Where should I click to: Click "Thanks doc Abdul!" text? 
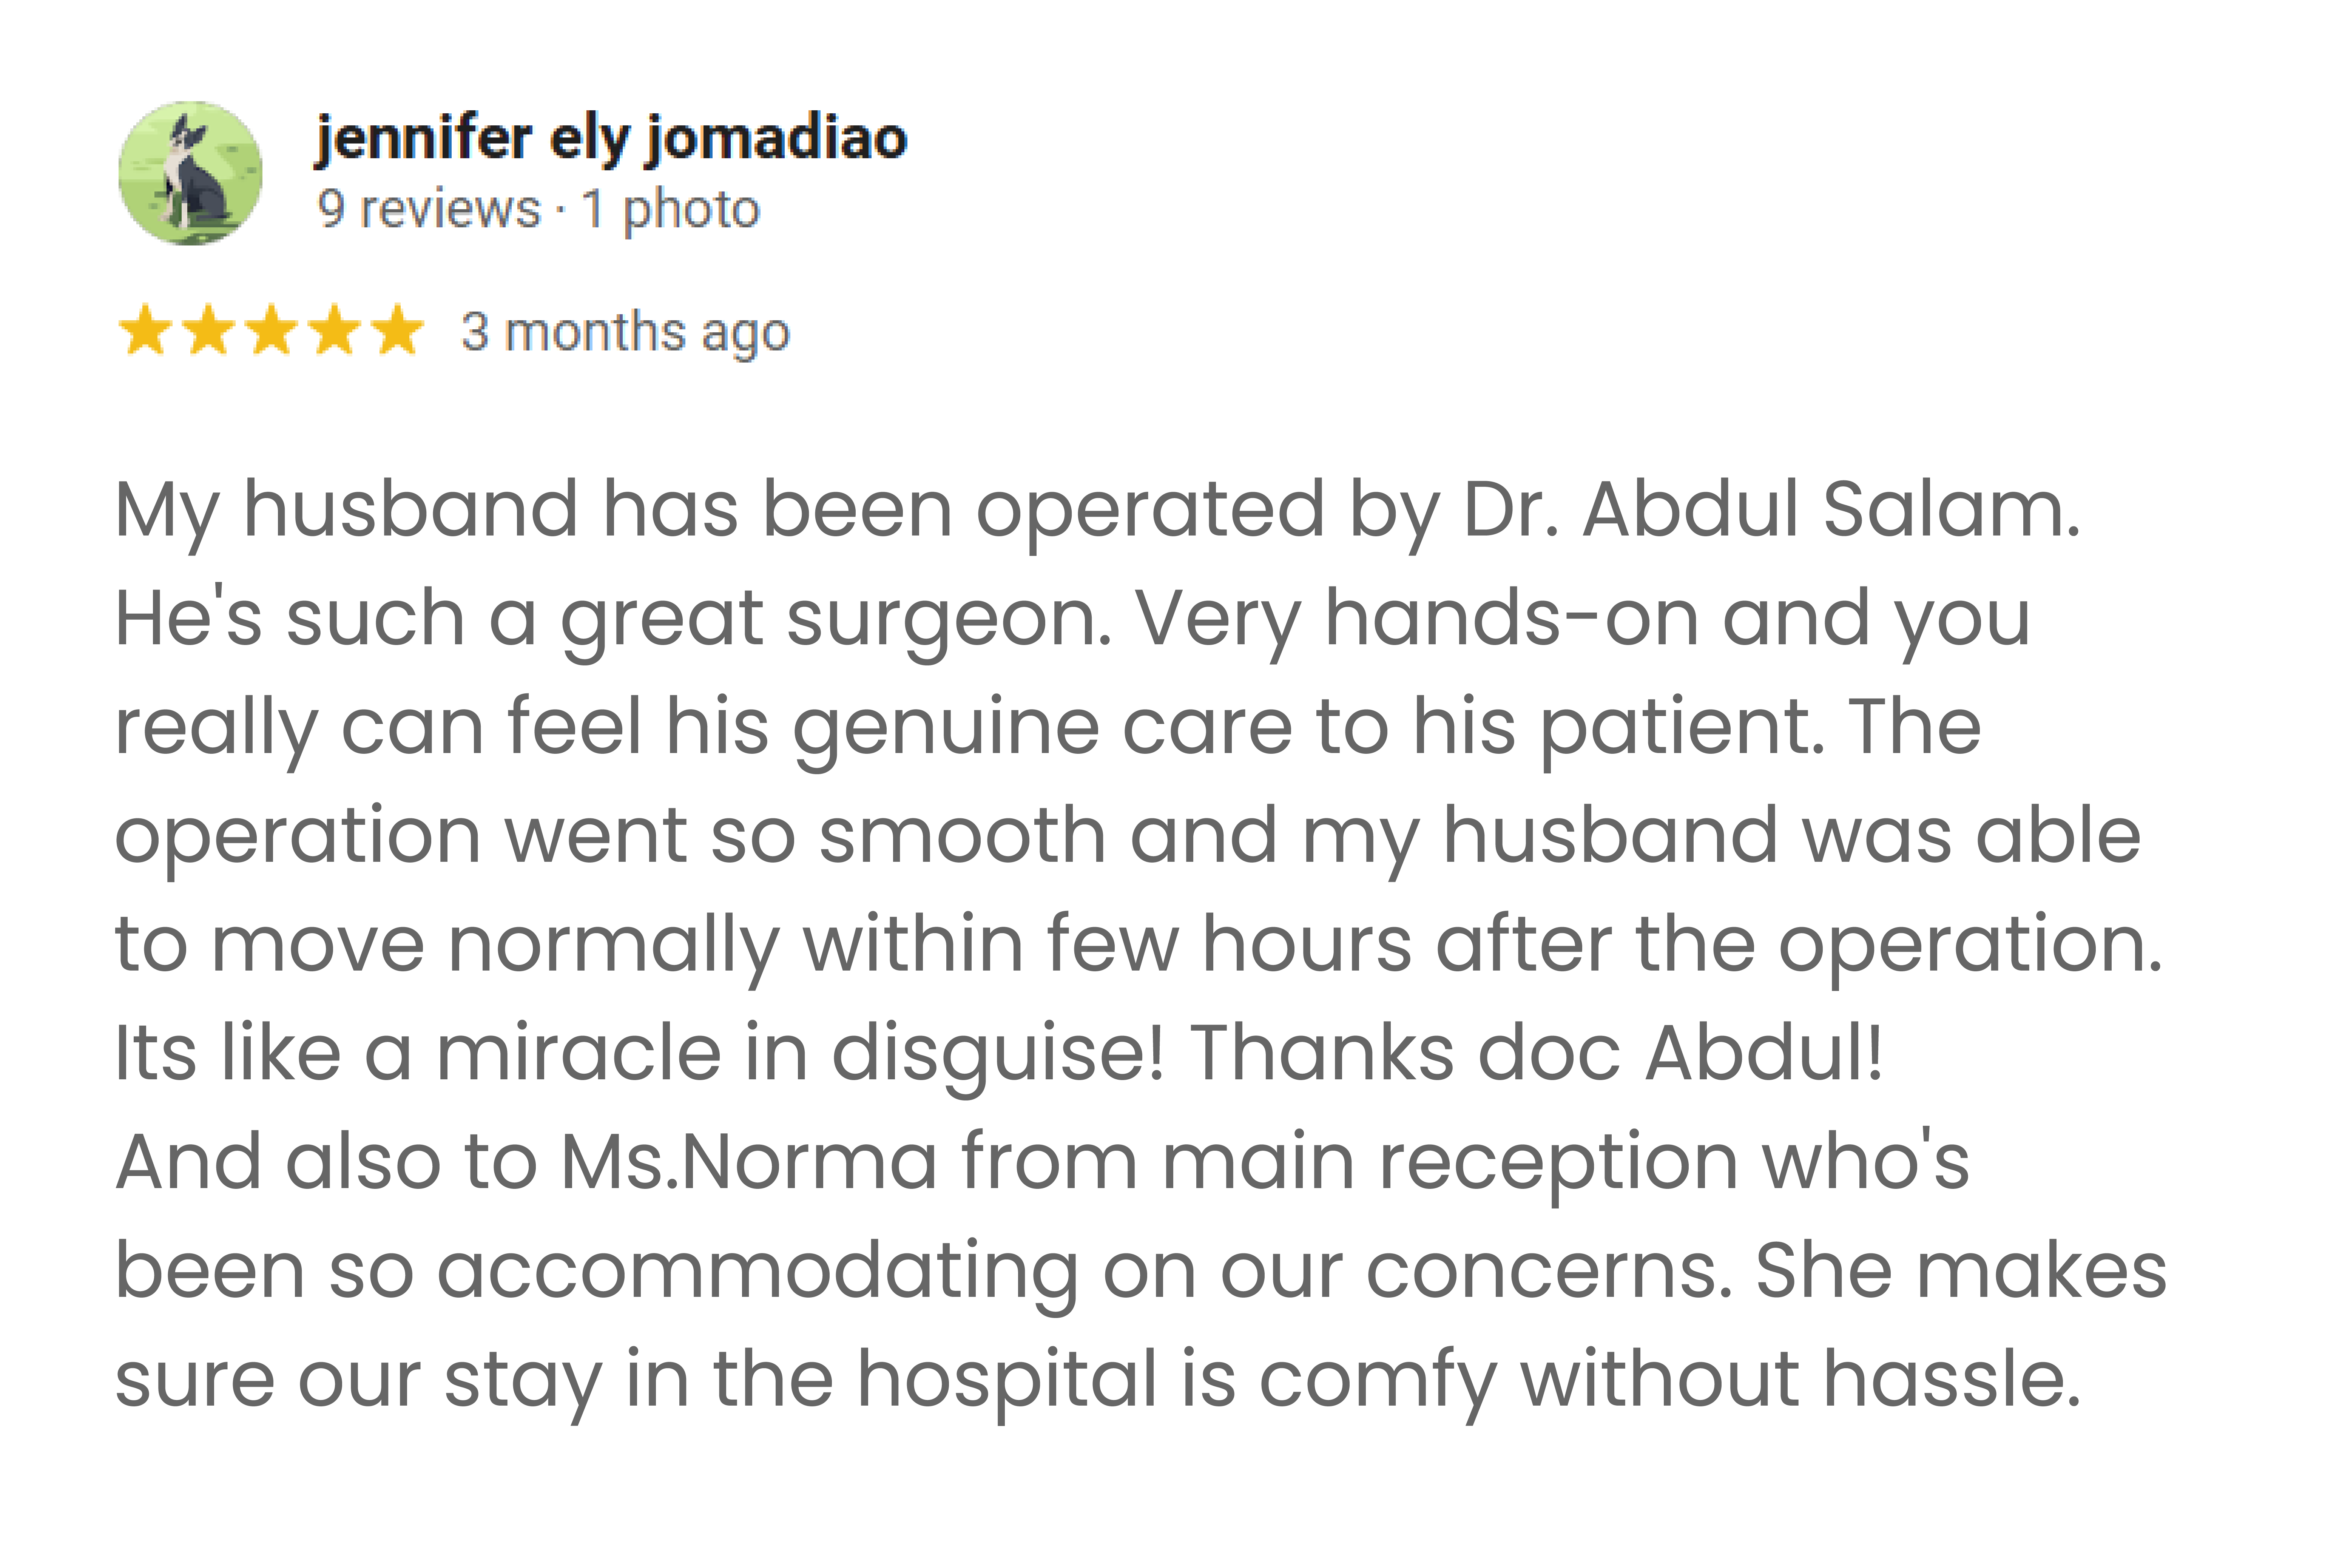[1536, 1053]
